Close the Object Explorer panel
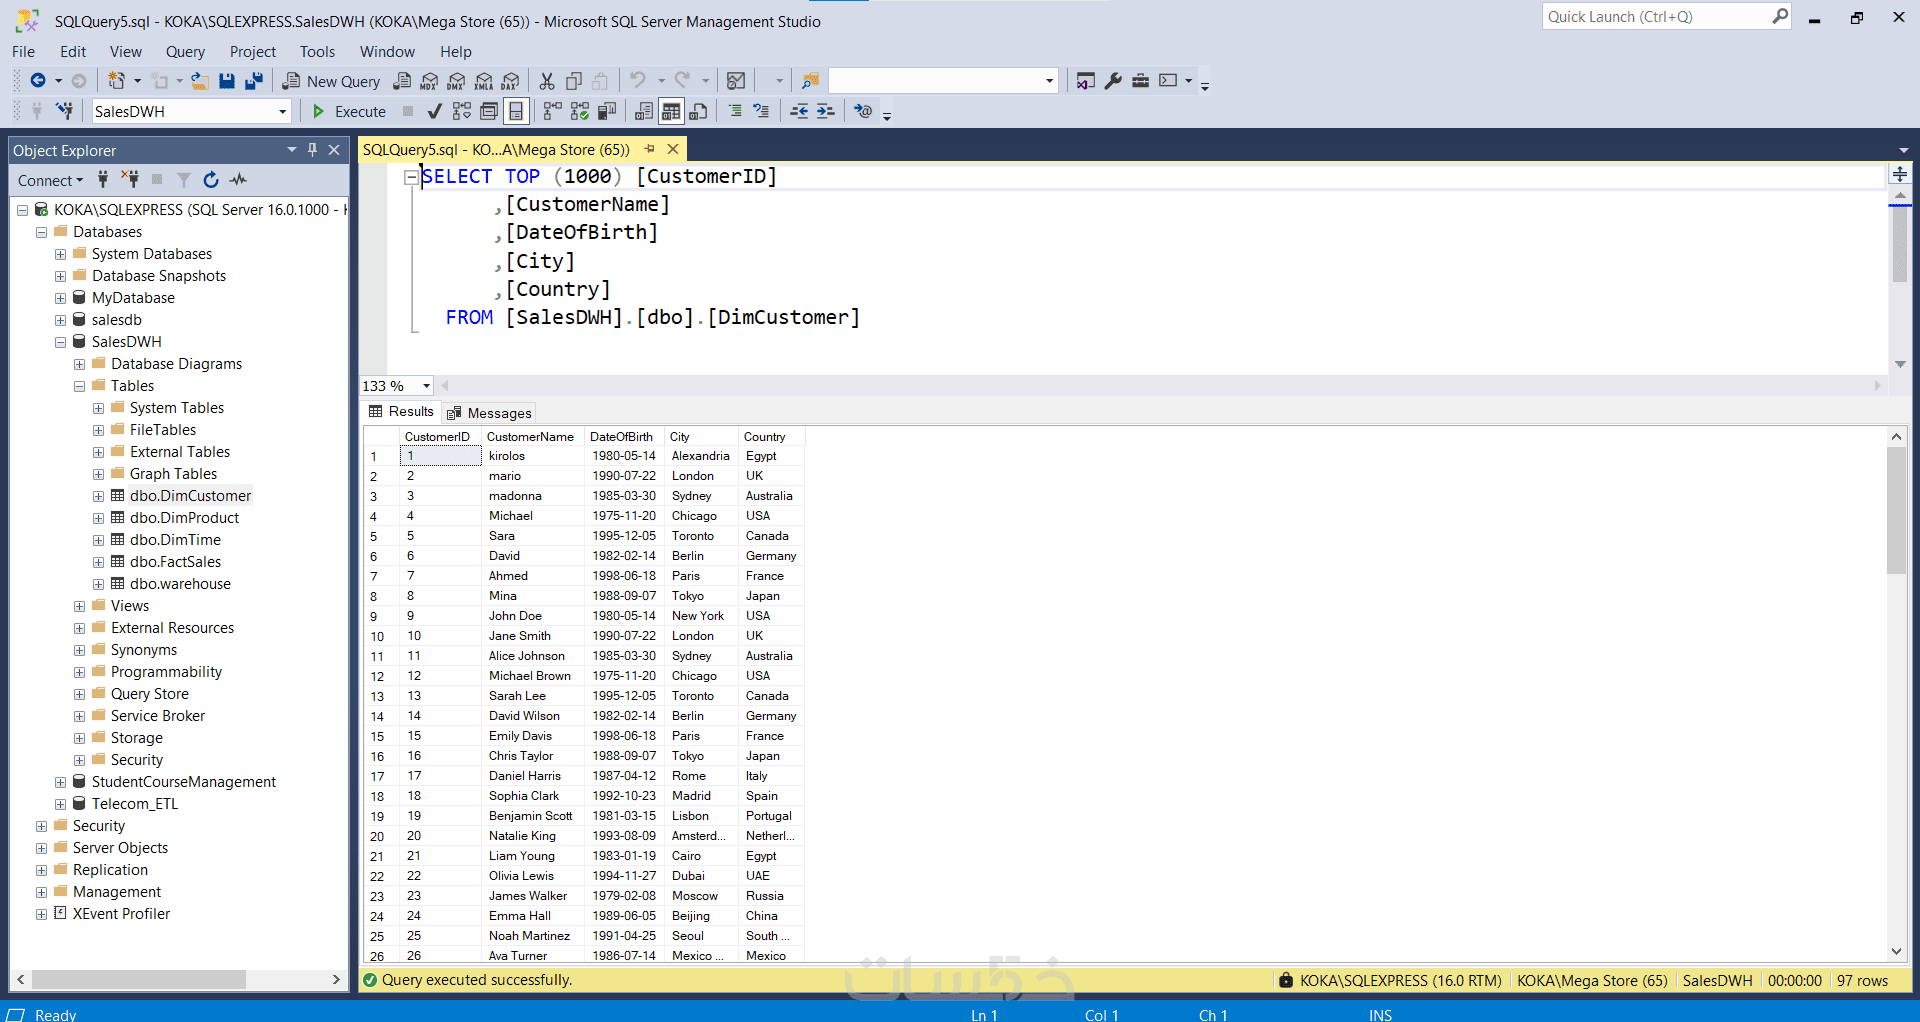Viewport: 1920px width, 1022px height. point(335,150)
